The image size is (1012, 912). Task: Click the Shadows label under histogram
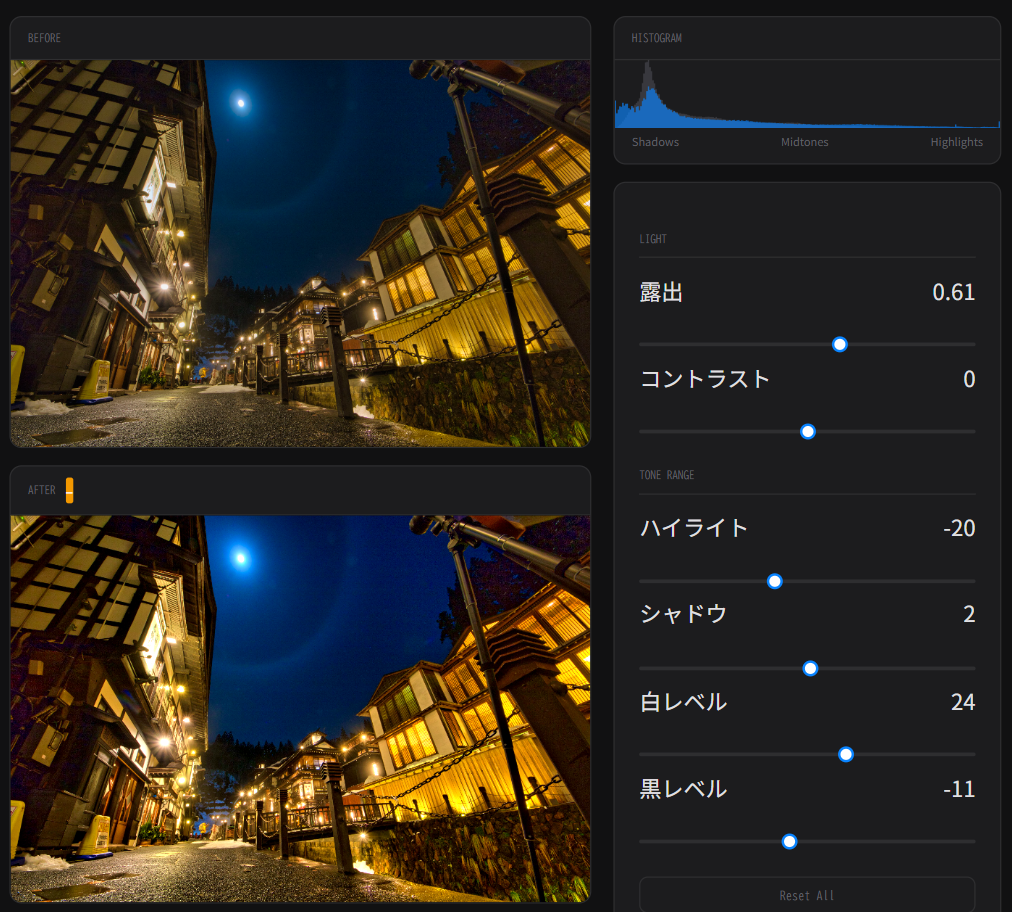click(x=655, y=142)
